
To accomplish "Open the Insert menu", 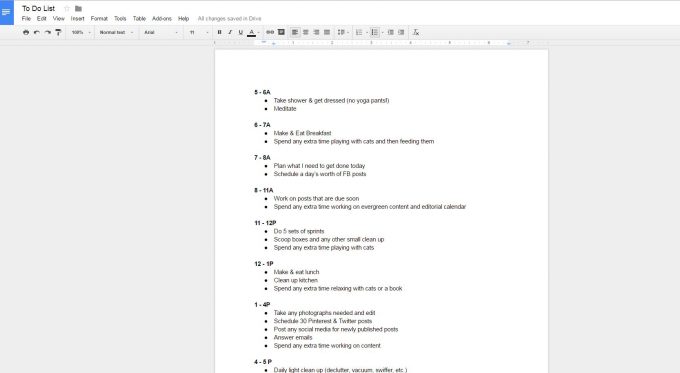I will (78, 19).
